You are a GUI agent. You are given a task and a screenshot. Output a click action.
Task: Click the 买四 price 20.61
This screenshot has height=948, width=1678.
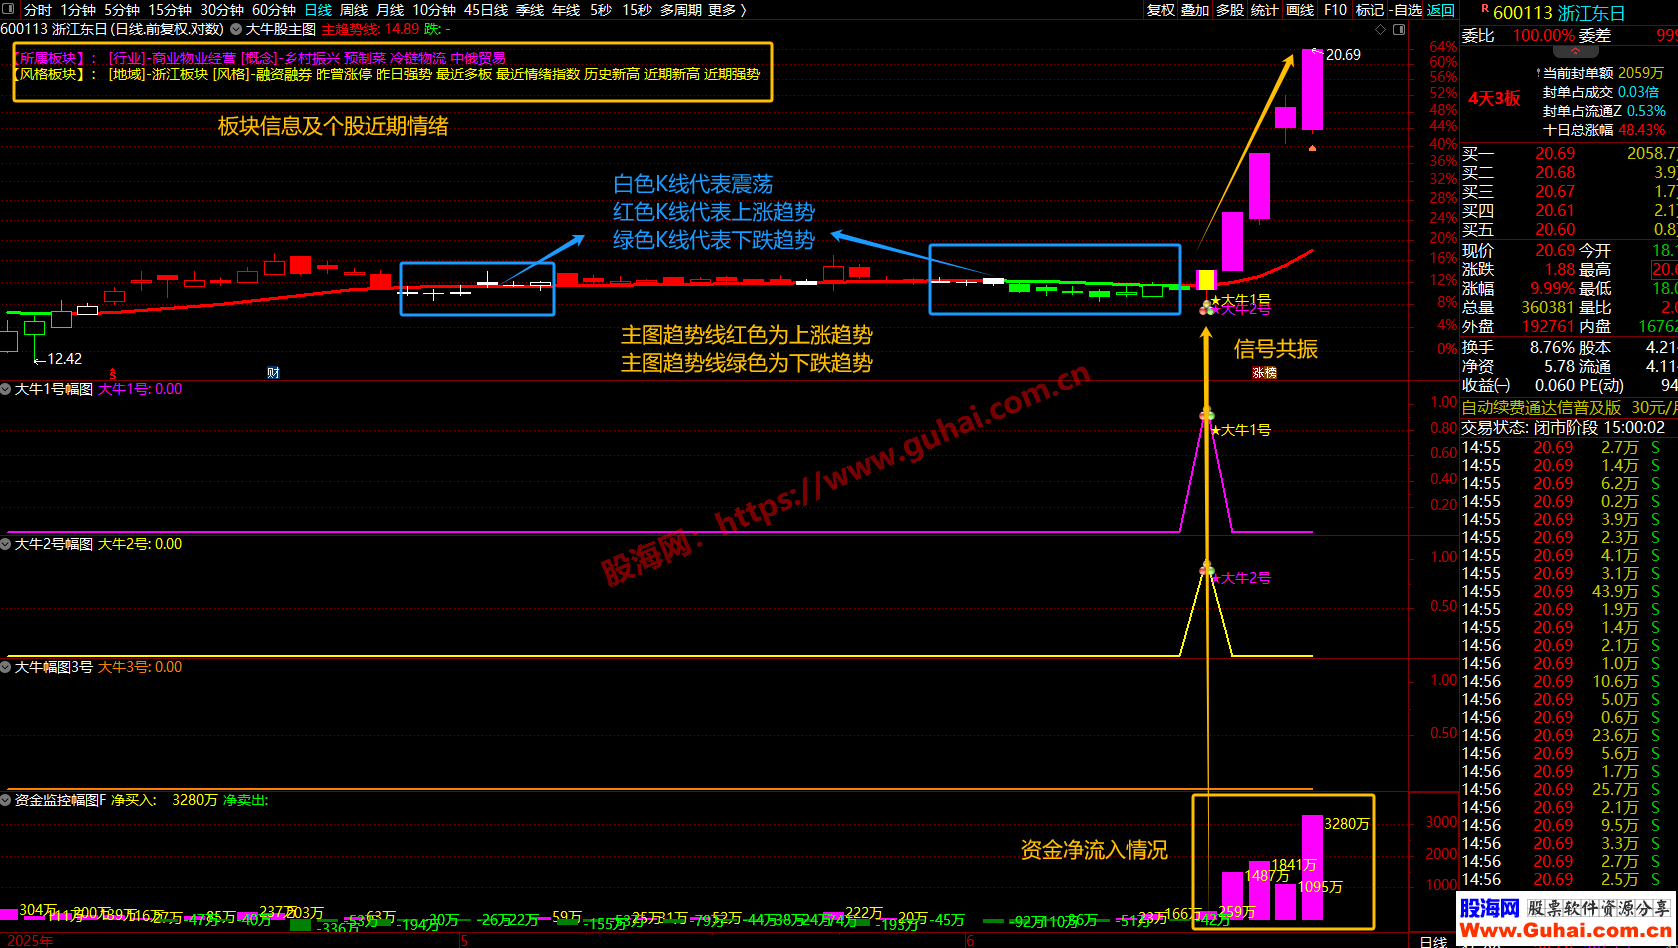[x=1555, y=210]
